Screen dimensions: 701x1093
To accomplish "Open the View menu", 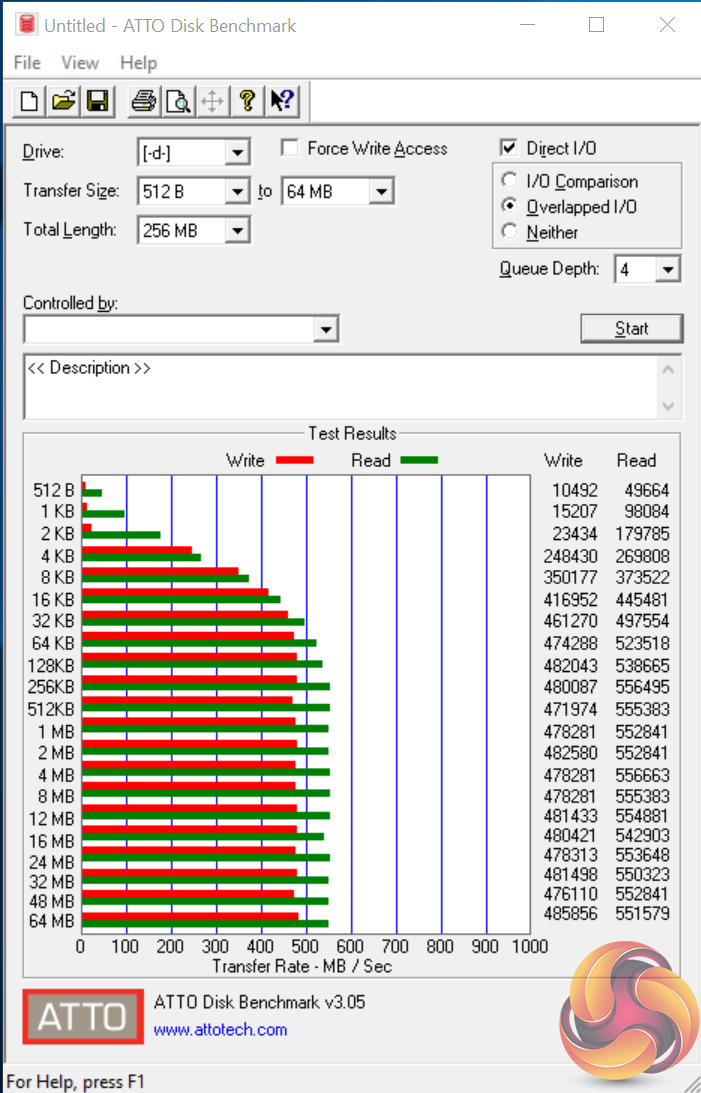I will (79, 63).
